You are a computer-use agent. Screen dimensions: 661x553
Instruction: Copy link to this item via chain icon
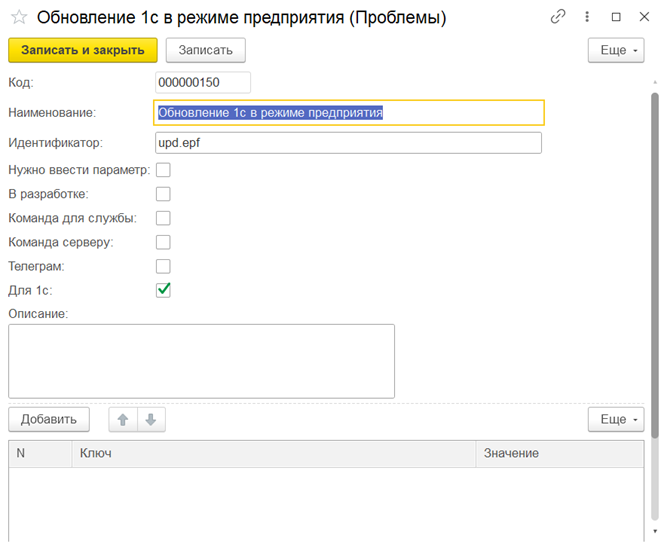[558, 17]
